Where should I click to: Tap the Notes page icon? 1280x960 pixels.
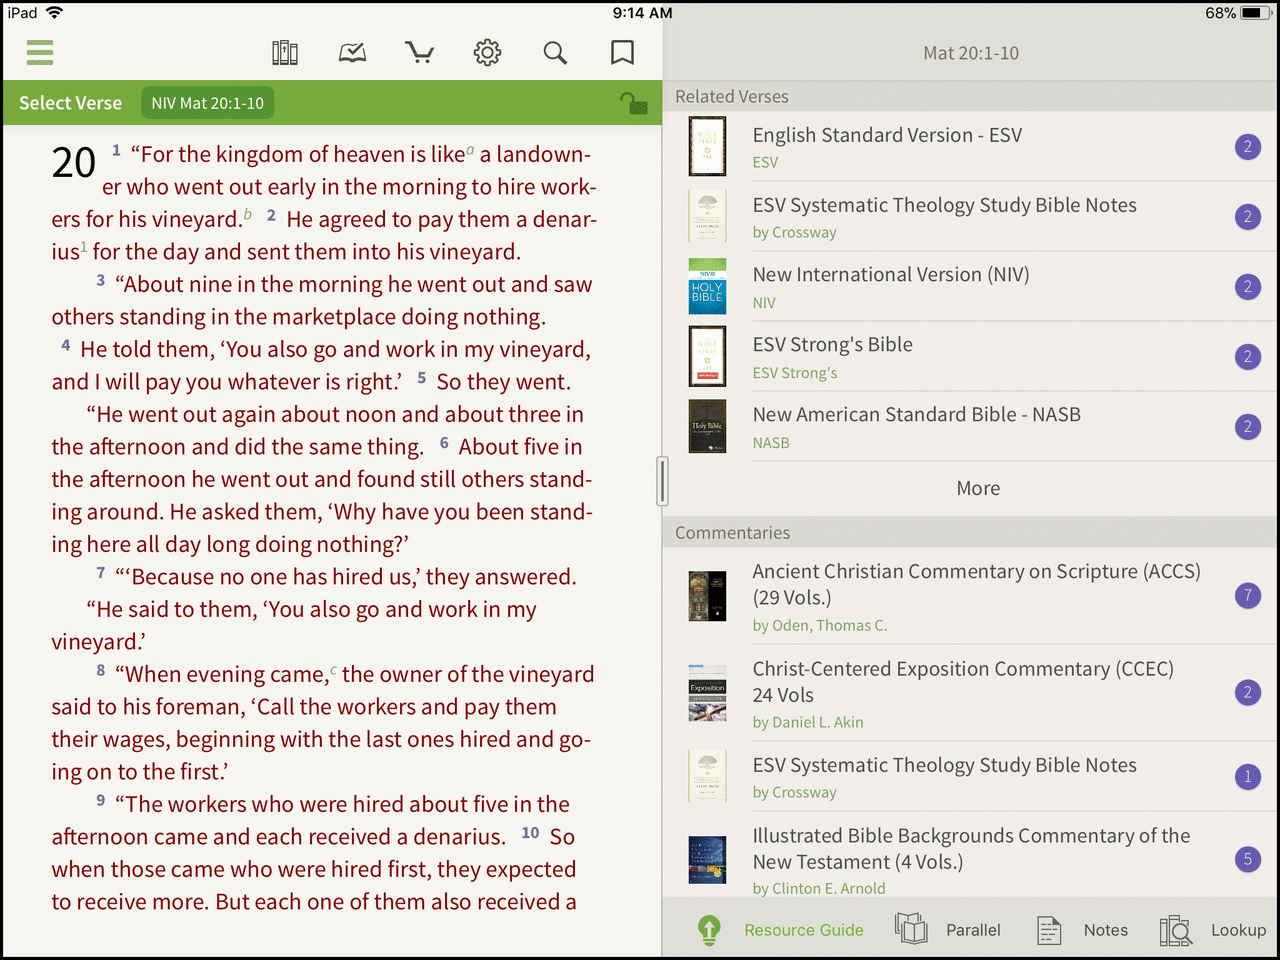point(1049,930)
